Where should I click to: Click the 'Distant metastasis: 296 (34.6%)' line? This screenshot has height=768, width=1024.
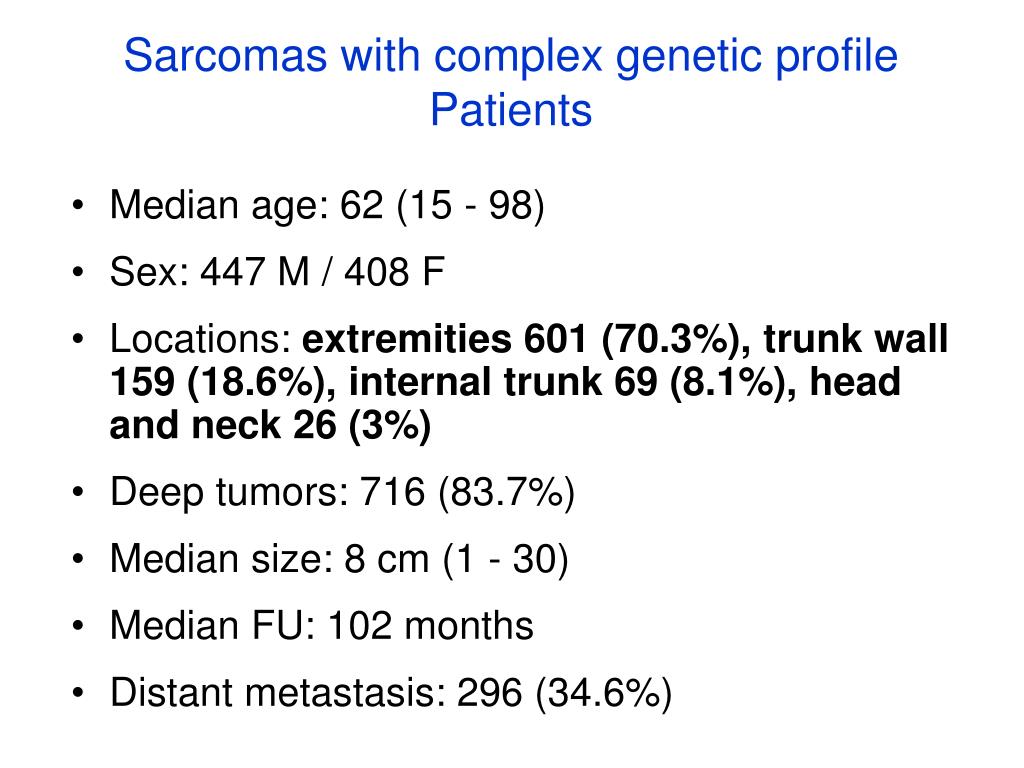pyautogui.click(x=391, y=694)
